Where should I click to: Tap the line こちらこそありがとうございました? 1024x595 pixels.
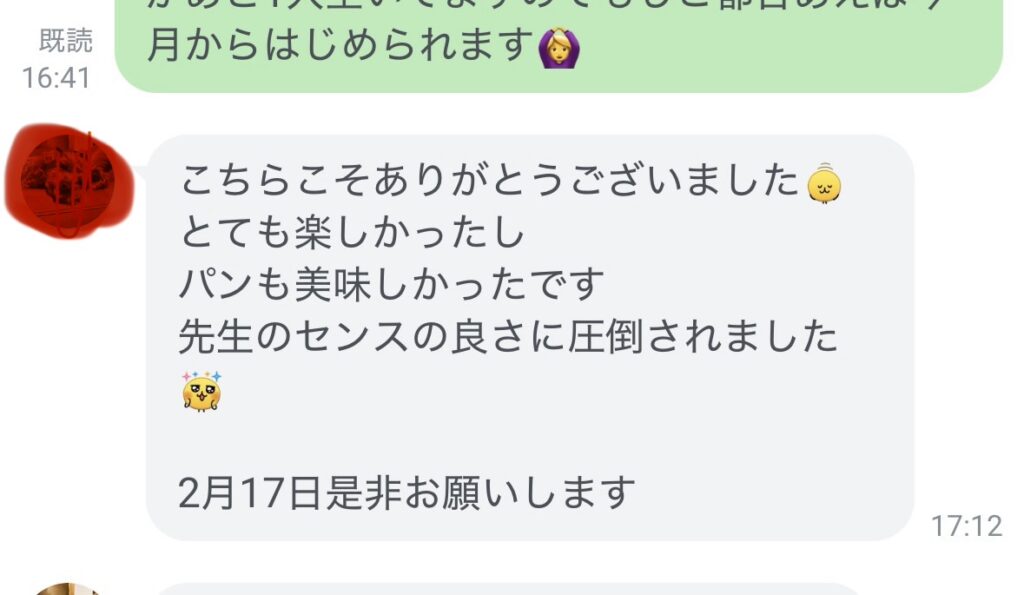pyautogui.click(x=489, y=180)
